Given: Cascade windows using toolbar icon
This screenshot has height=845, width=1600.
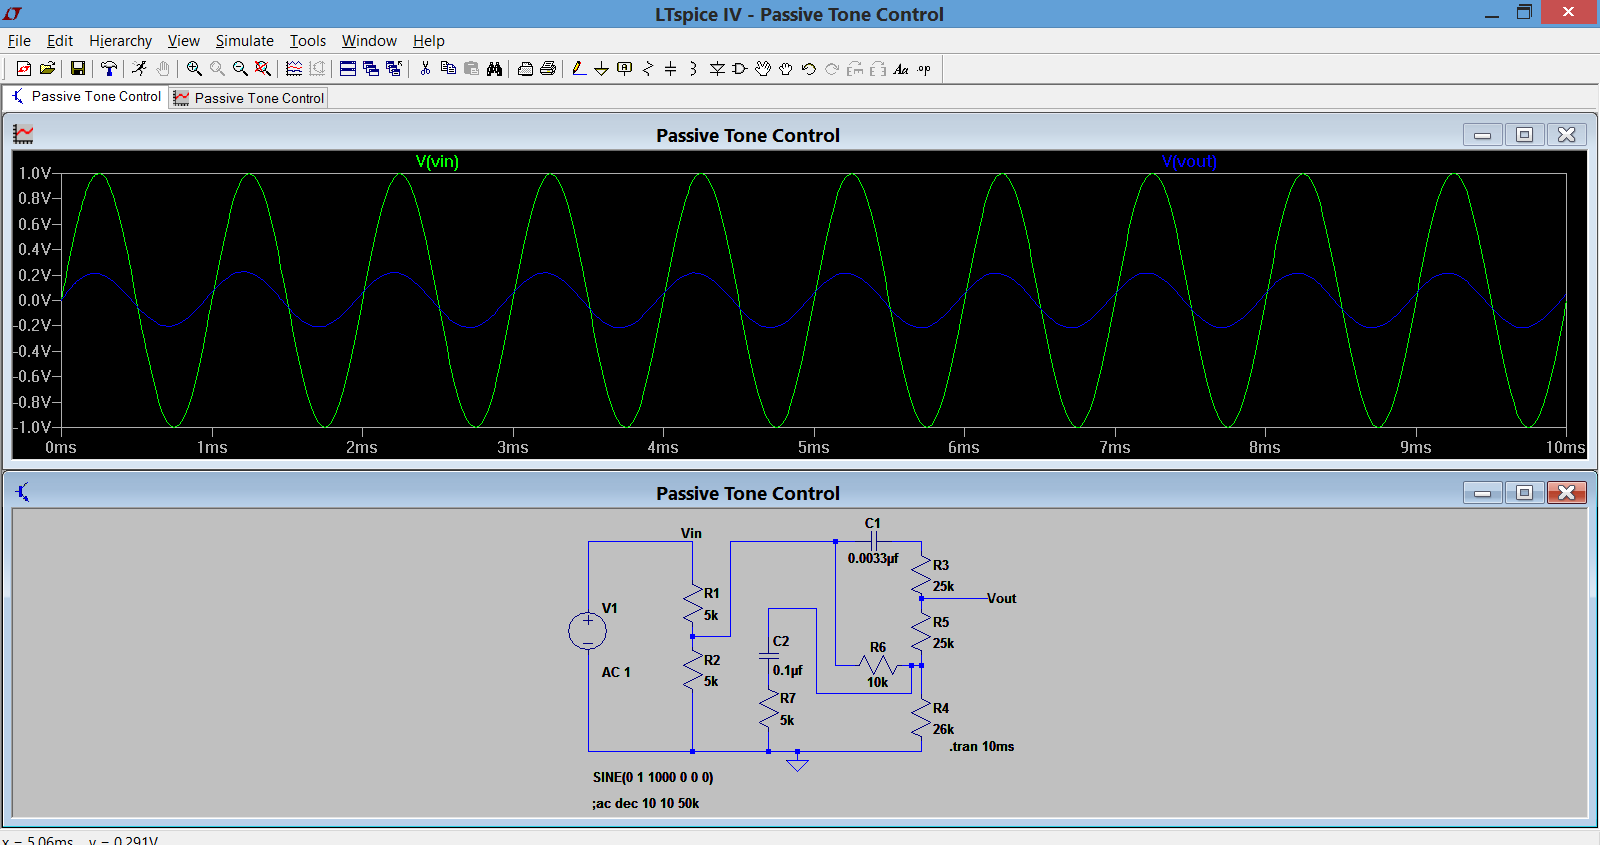Looking at the screenshot, I should pos(370,68).
